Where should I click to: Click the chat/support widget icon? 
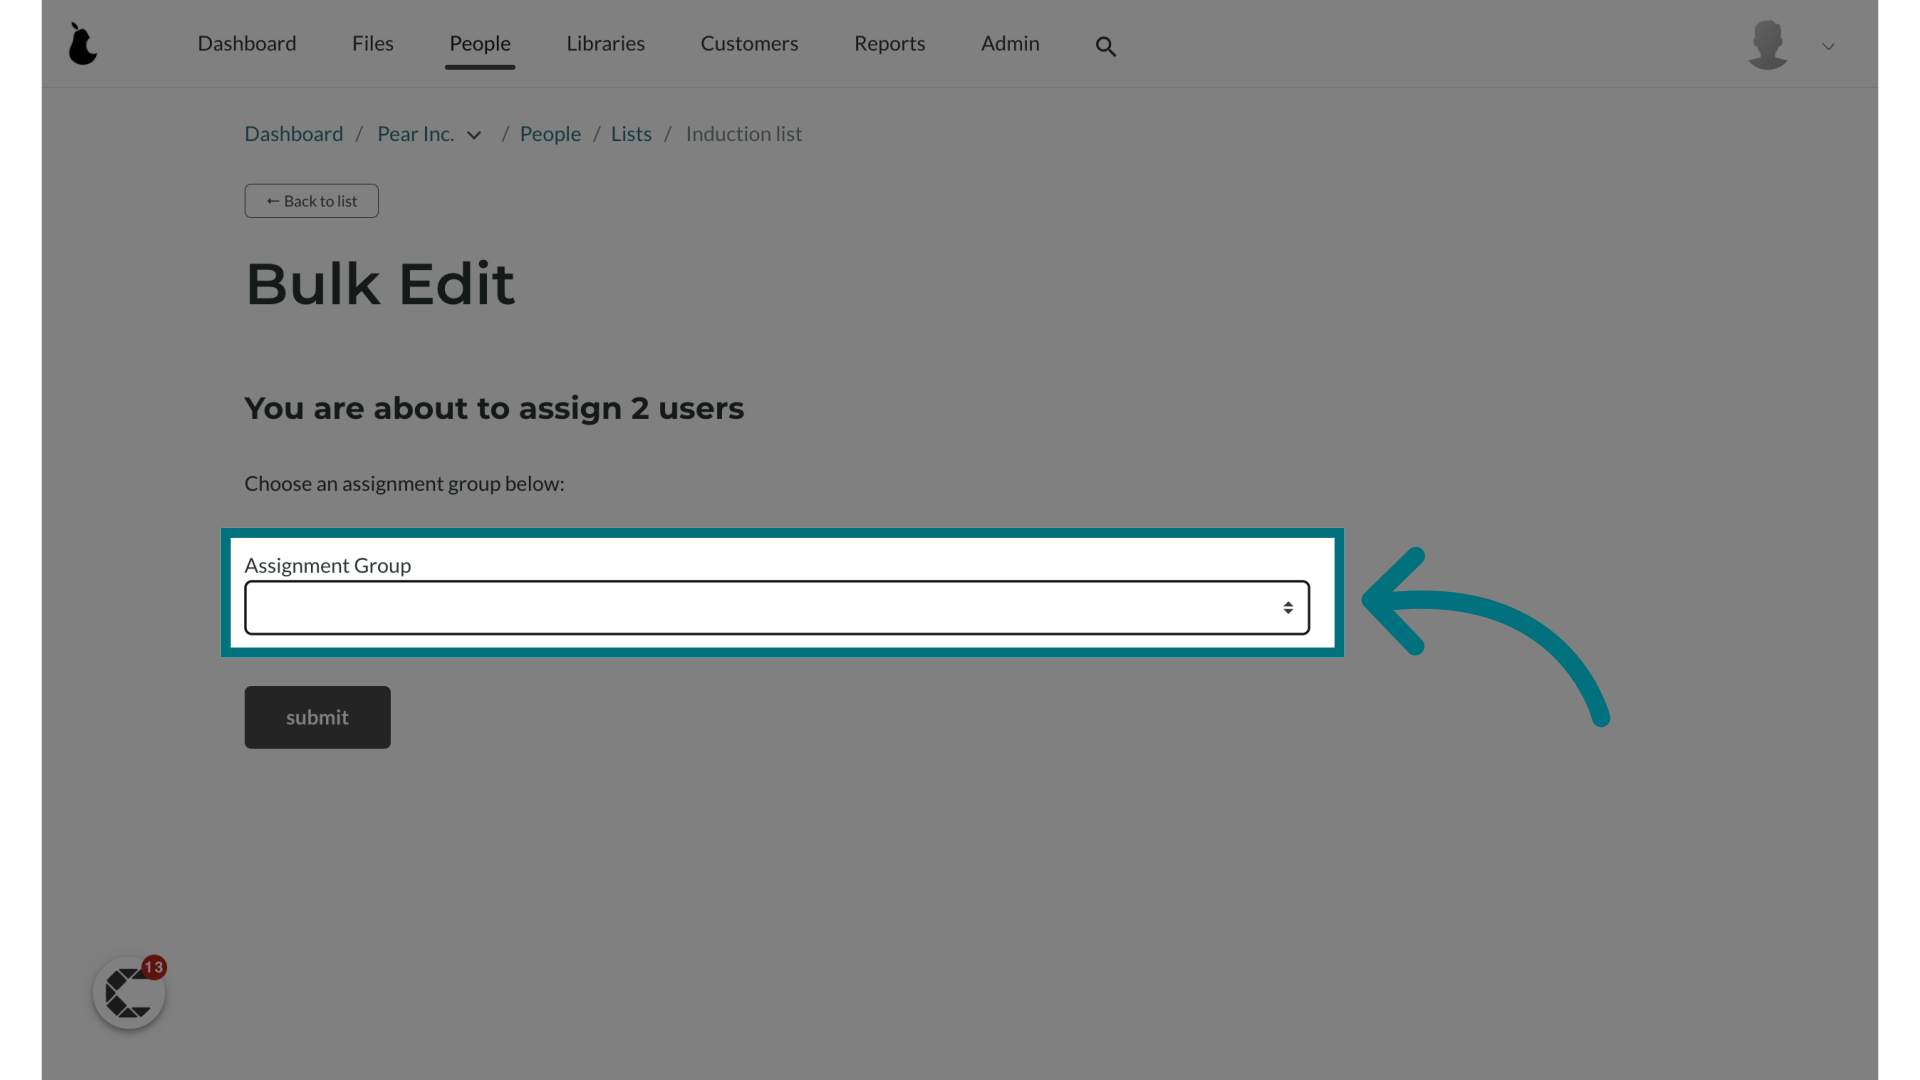click(128, 992)
